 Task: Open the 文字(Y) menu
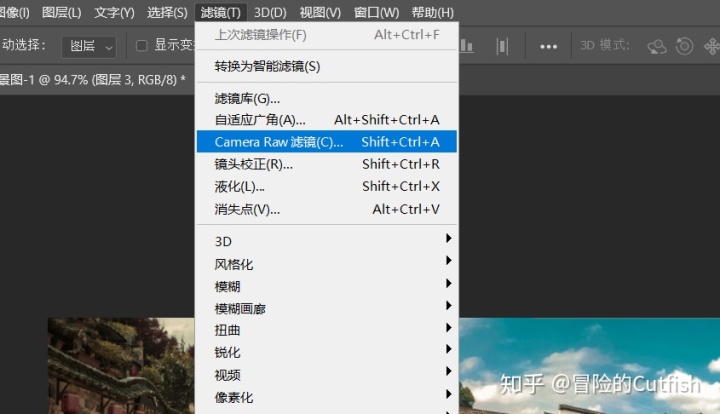pos(114,12)
